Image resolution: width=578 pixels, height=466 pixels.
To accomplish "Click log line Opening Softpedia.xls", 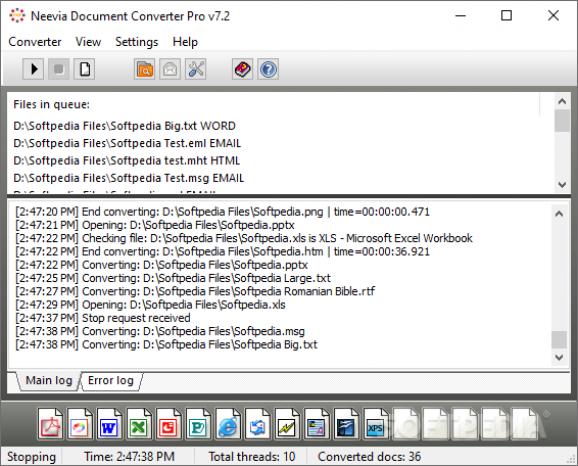I will click(x=150, y=305).
